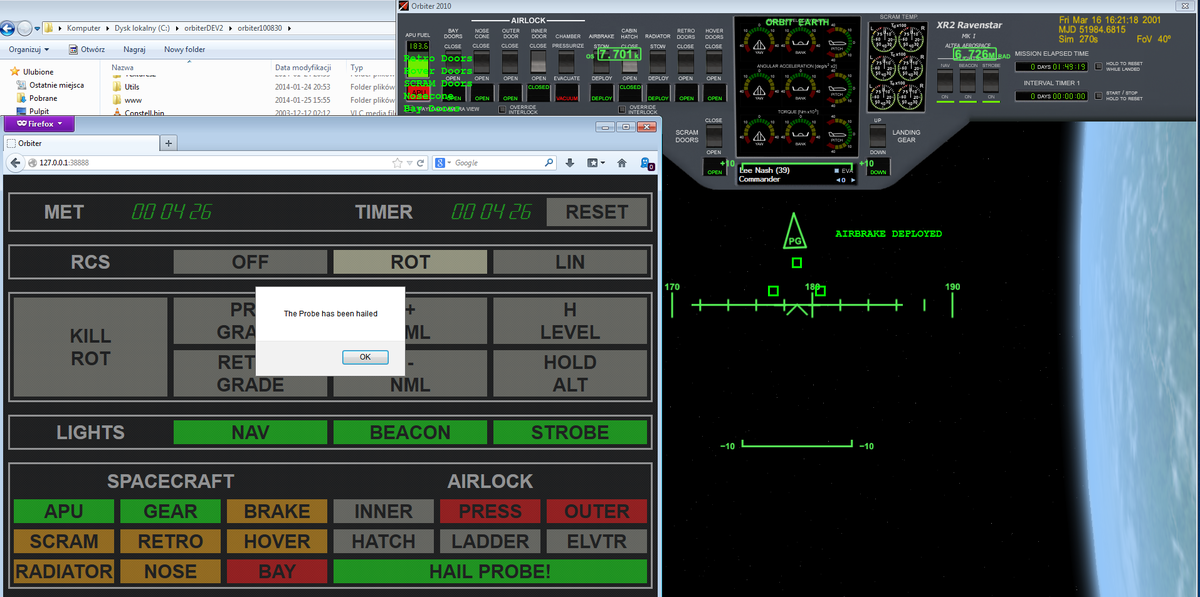Expand breadcrumb arrow after Komputer
This screenshot has width=1200, height=597.
107,28
